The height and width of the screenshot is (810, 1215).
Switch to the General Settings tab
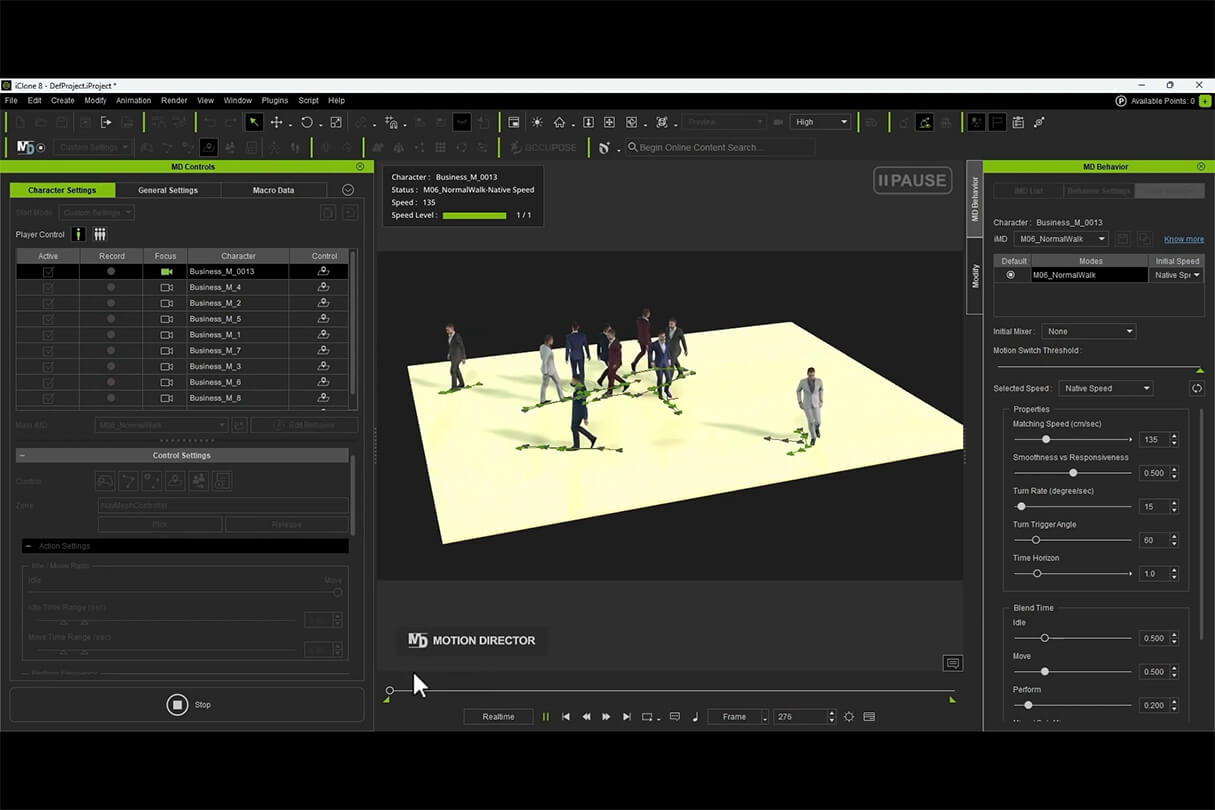coord(168,190)
